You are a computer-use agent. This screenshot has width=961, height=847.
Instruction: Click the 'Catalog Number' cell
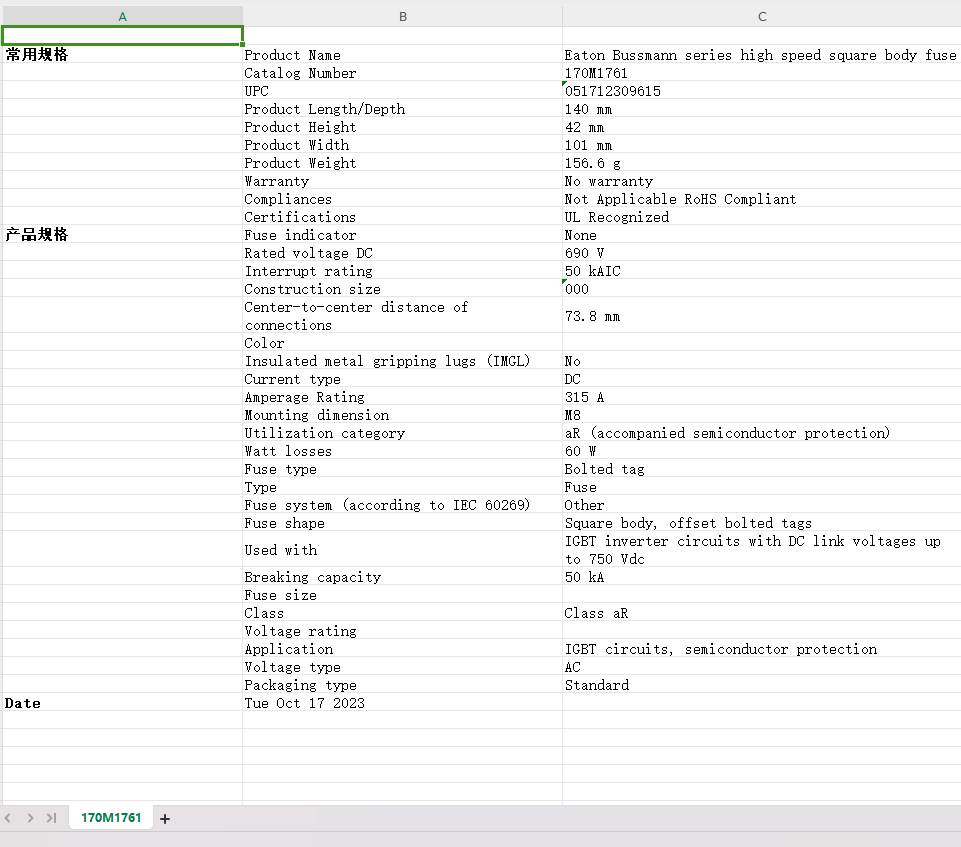[x=403, y=73]
